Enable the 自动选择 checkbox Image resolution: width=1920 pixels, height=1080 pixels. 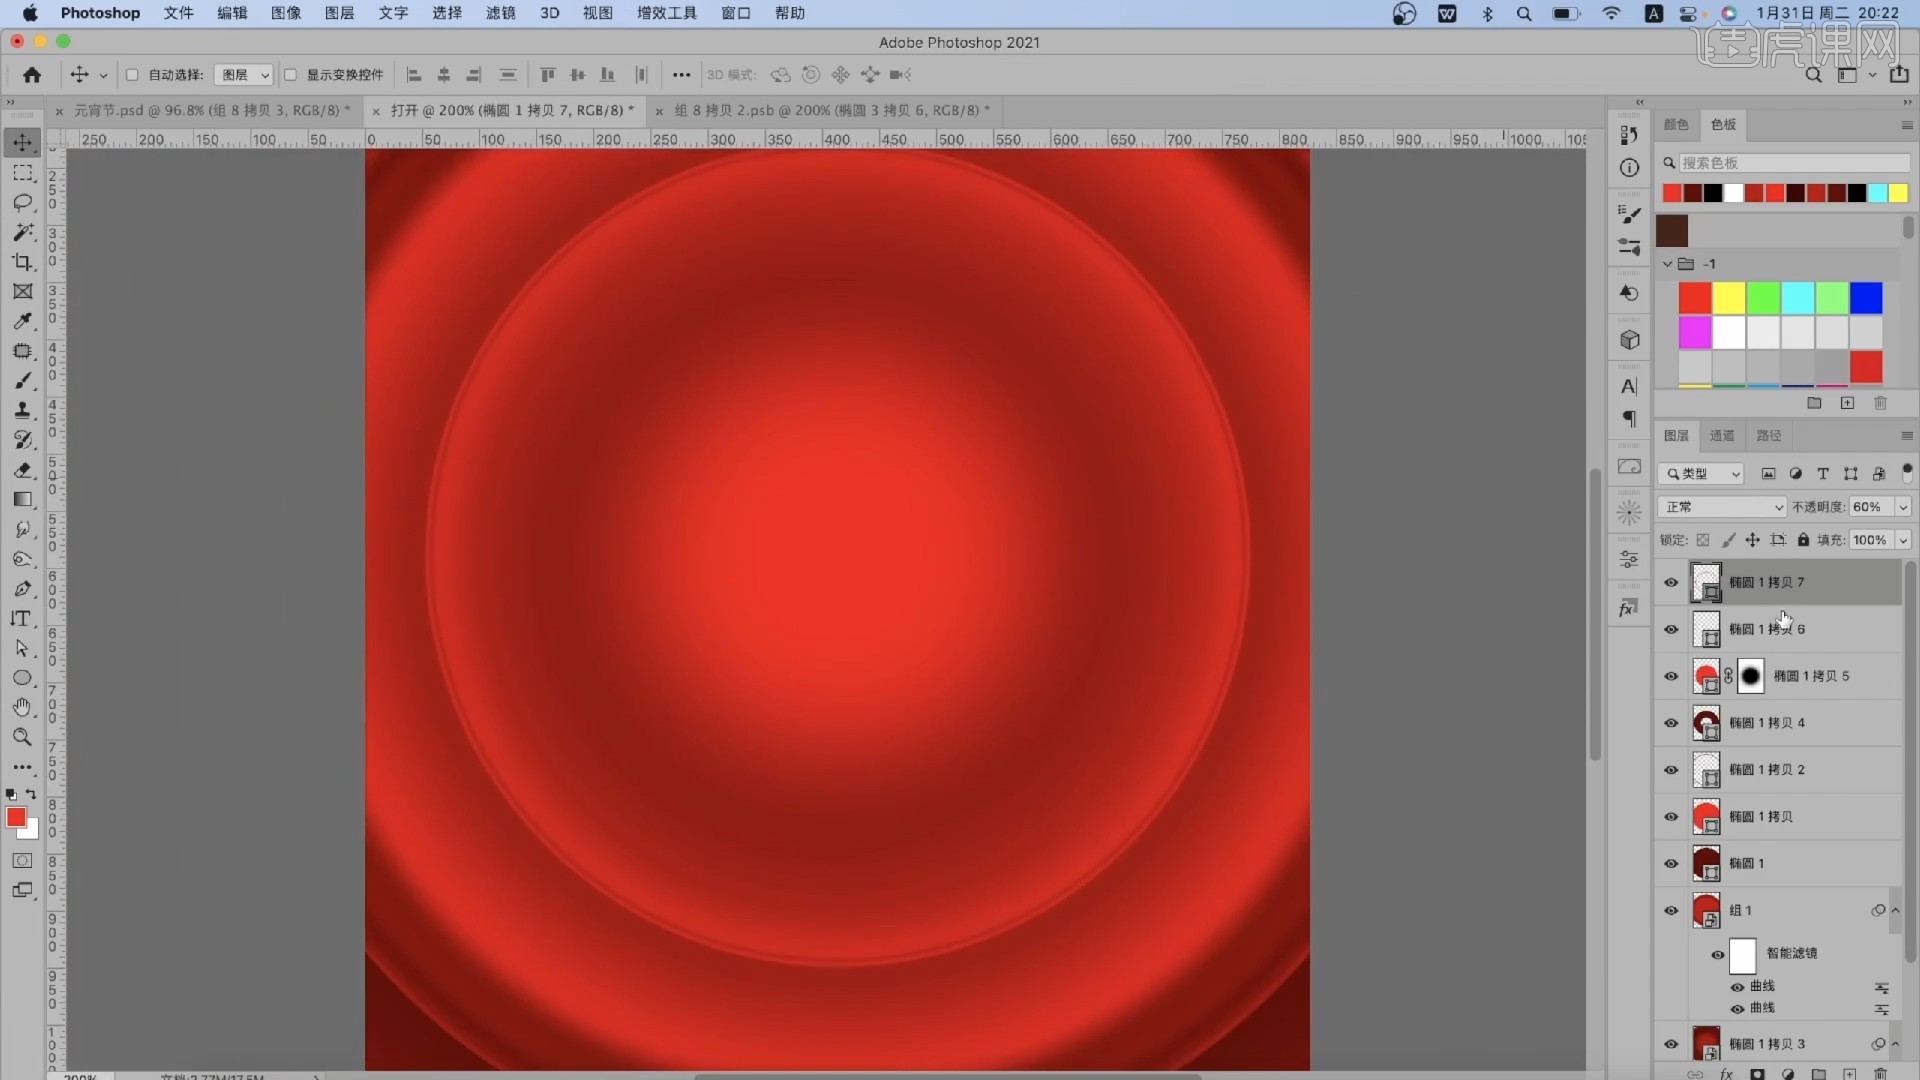pyautogui.click(x=132, y=75)
